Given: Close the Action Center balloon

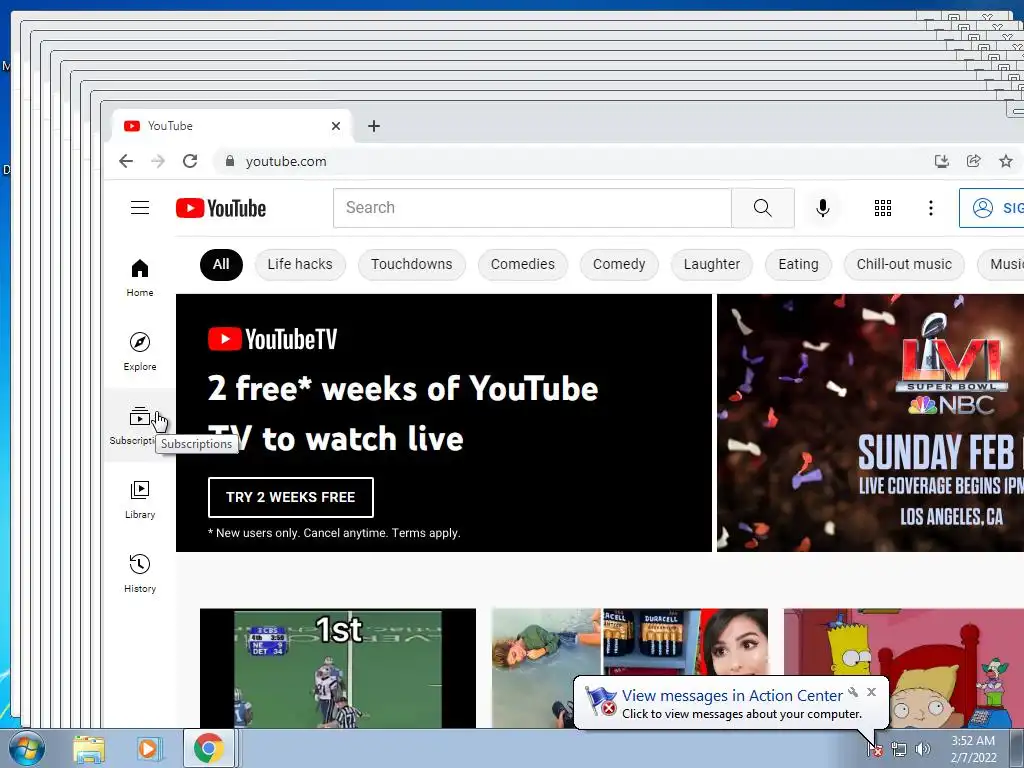Looking at the screenshot, I should (x=871, y=692).
